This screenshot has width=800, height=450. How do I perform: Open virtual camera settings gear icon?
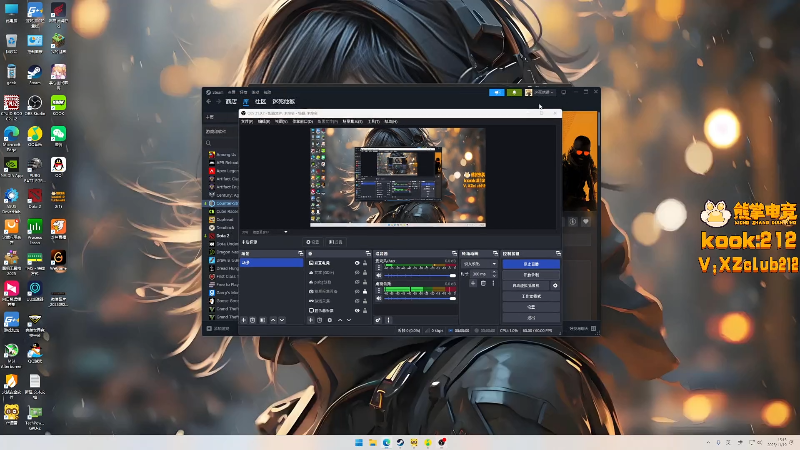pos(555,285)
